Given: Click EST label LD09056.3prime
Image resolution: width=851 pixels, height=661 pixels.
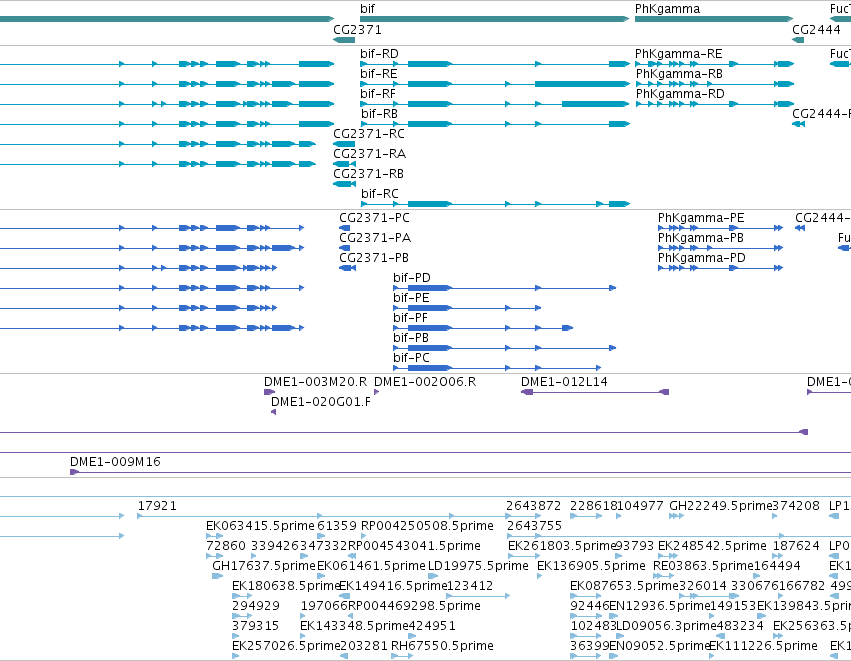Looking at the screenshot, I should point(666,626).
